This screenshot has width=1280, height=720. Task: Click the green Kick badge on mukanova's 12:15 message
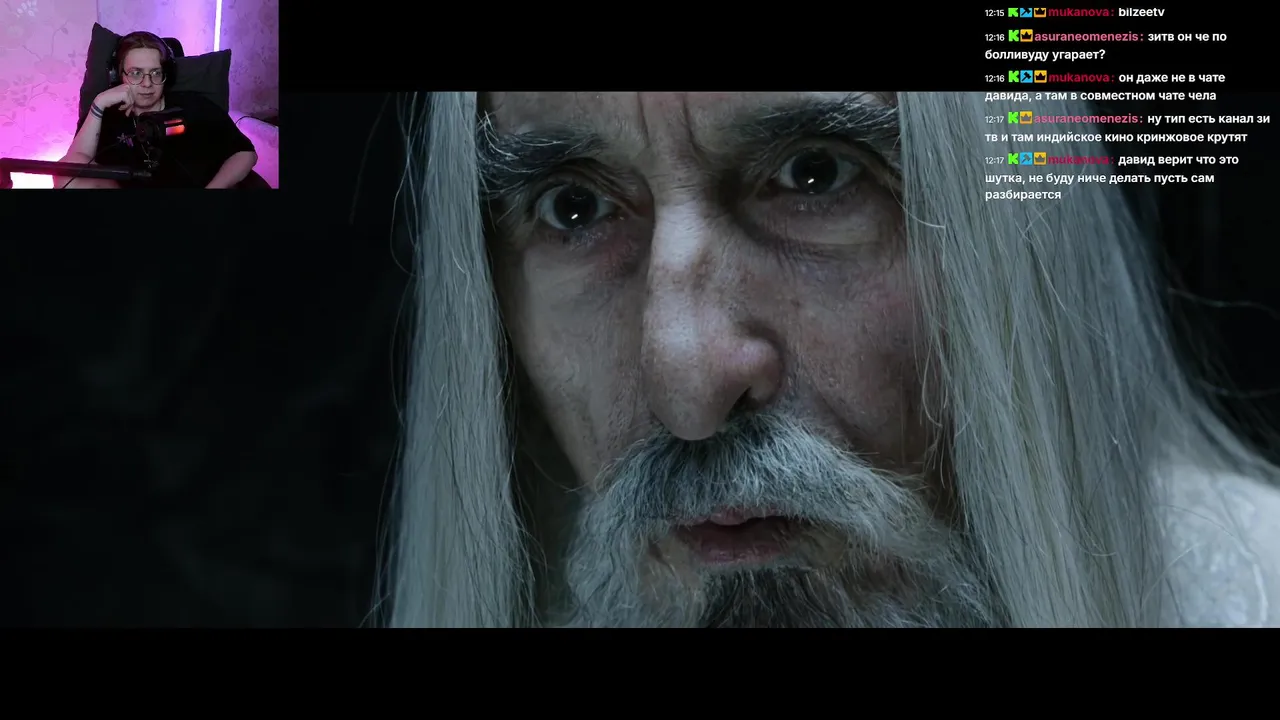pyautogui.click(x=1013, y=12)
